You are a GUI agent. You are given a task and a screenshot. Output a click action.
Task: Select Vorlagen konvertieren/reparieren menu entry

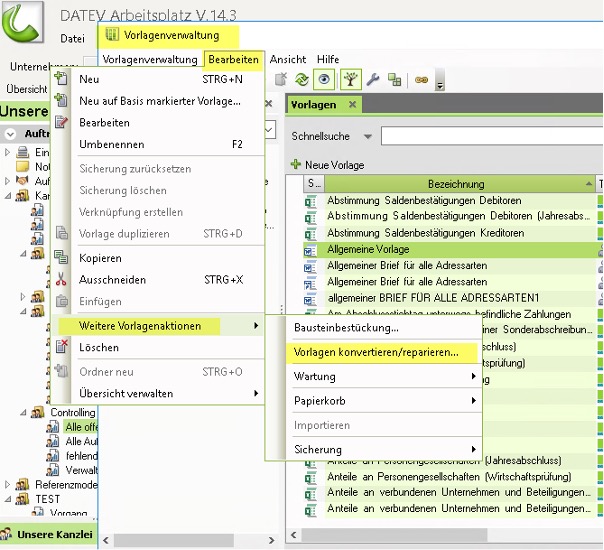(x=376, y=352)
